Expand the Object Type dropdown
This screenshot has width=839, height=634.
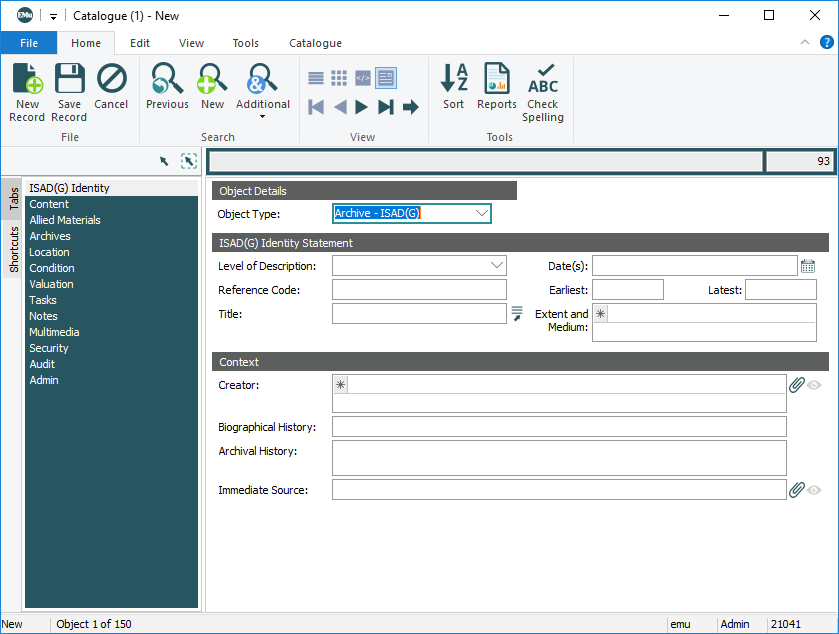(481, 214)
